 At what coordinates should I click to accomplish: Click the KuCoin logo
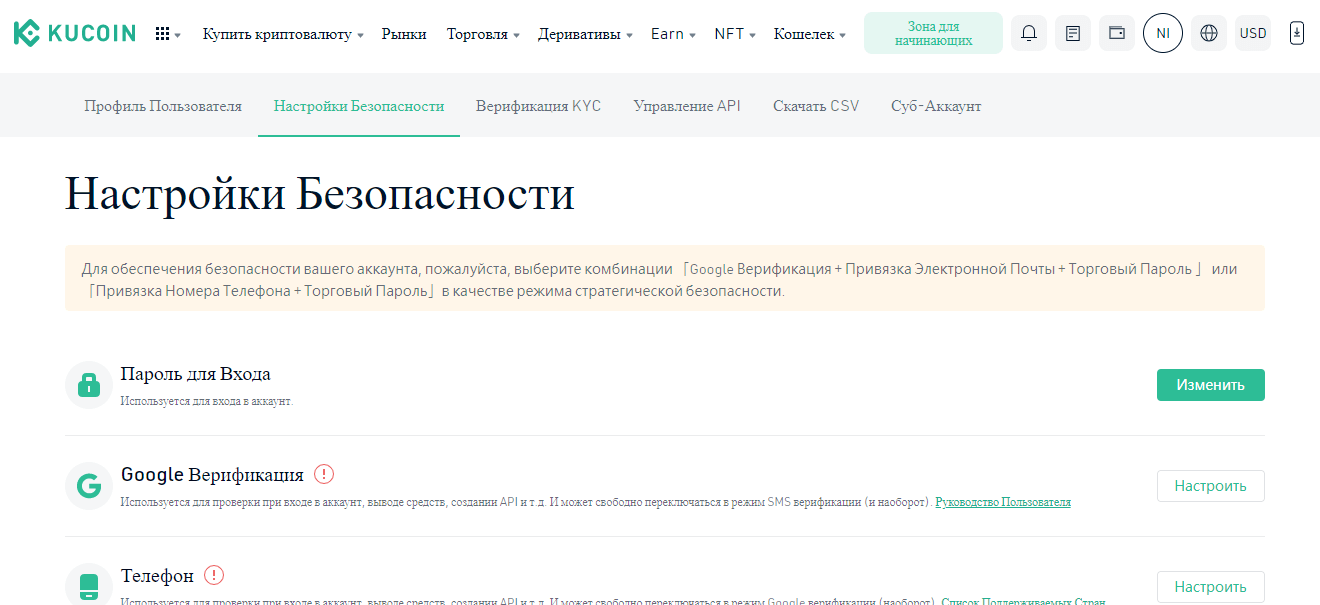tap(75, 33)
